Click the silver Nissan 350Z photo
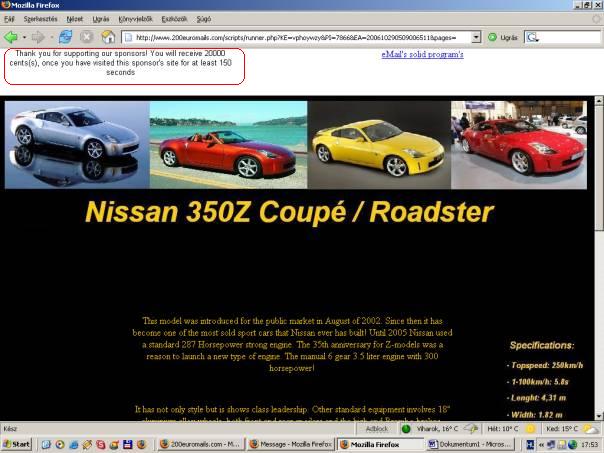Image resolution: width=604 pixels, height=453 pixels. coord(76,145)
